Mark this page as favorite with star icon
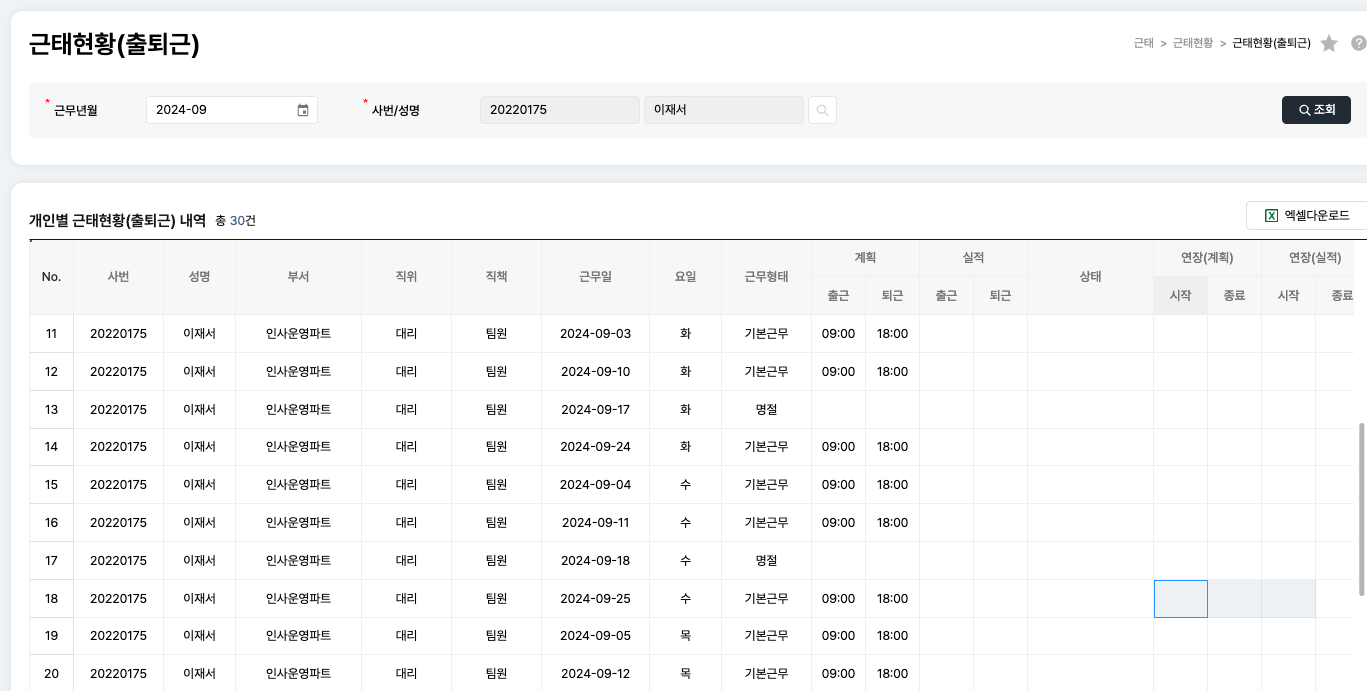The height and width of the screenshot is (691, 1367). (1329, 44)
